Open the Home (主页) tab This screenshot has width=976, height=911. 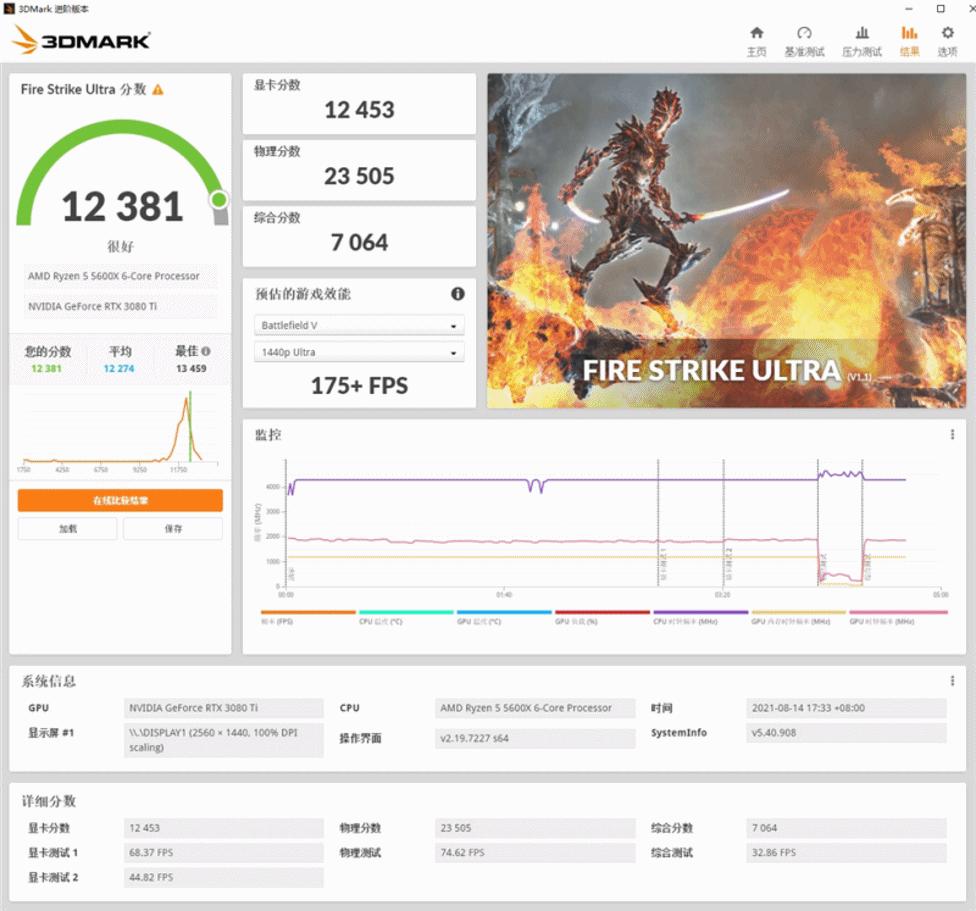coord(756,42)
